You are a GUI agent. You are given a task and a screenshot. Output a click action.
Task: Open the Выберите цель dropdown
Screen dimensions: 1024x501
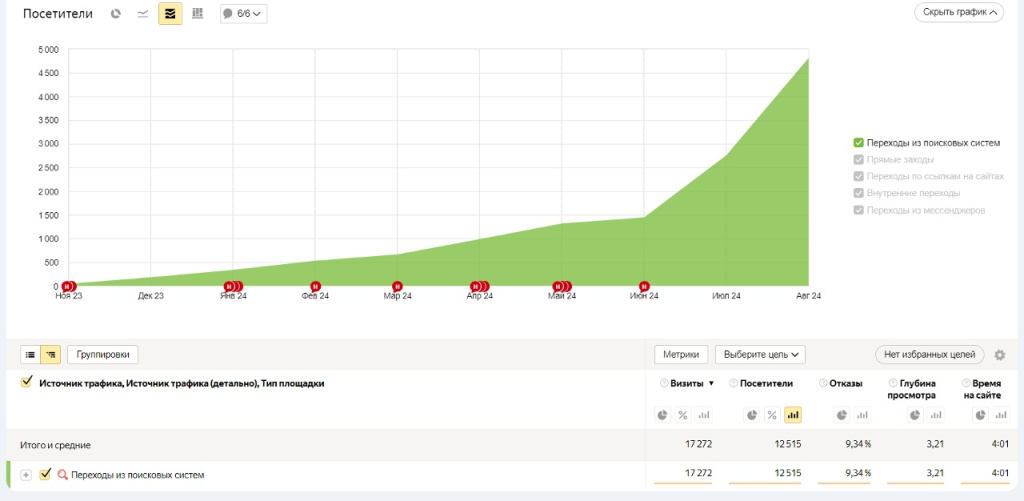(760, 355)
